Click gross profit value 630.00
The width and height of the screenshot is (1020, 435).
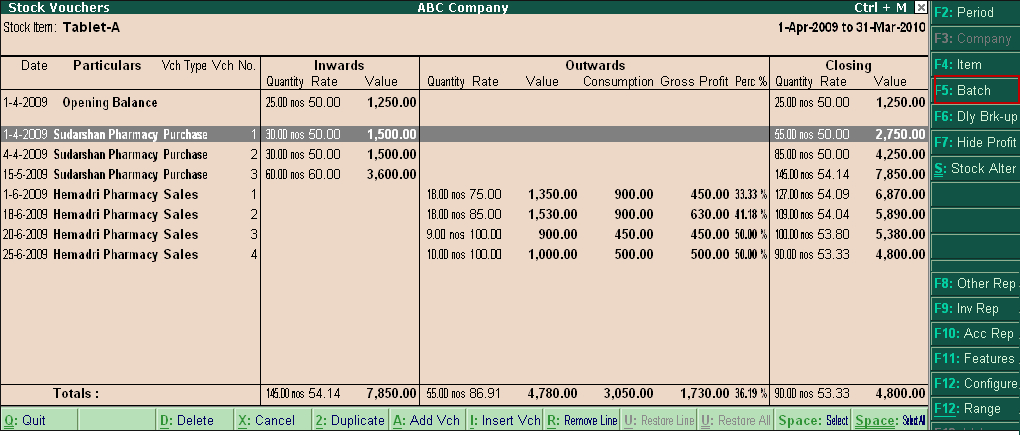[710, 215]
